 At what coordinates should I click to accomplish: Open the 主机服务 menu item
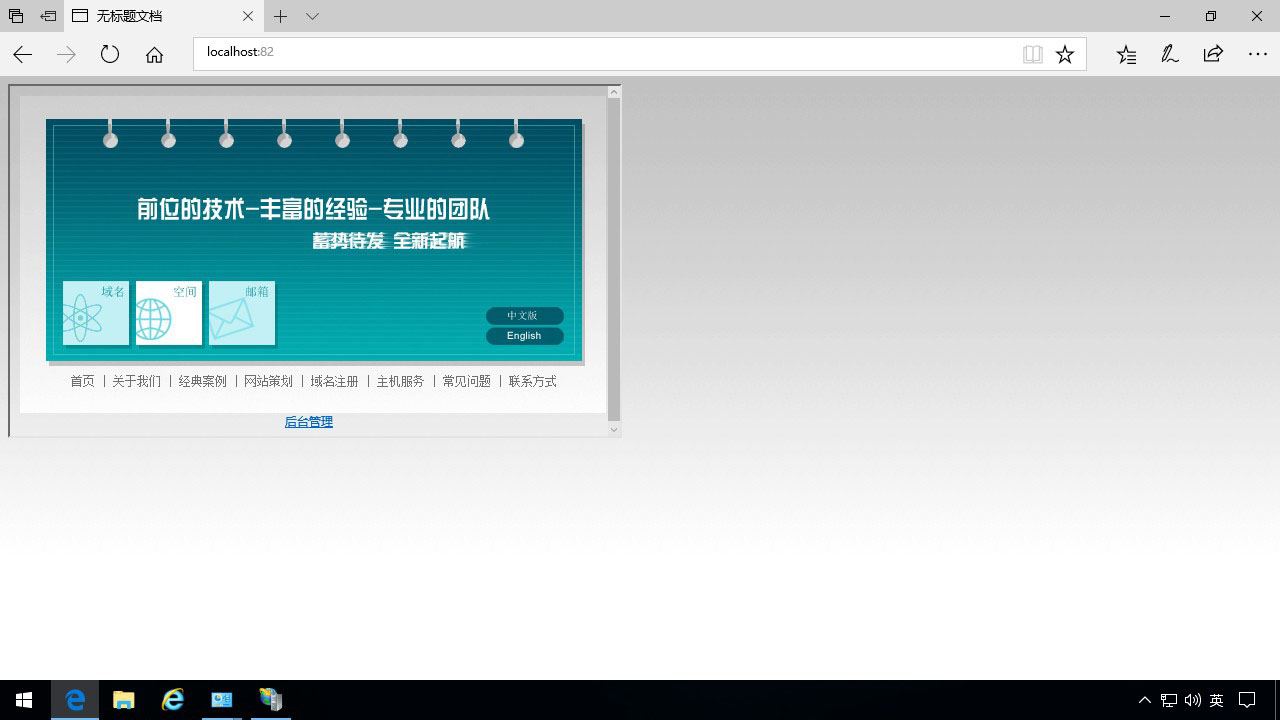coord(400,381)
